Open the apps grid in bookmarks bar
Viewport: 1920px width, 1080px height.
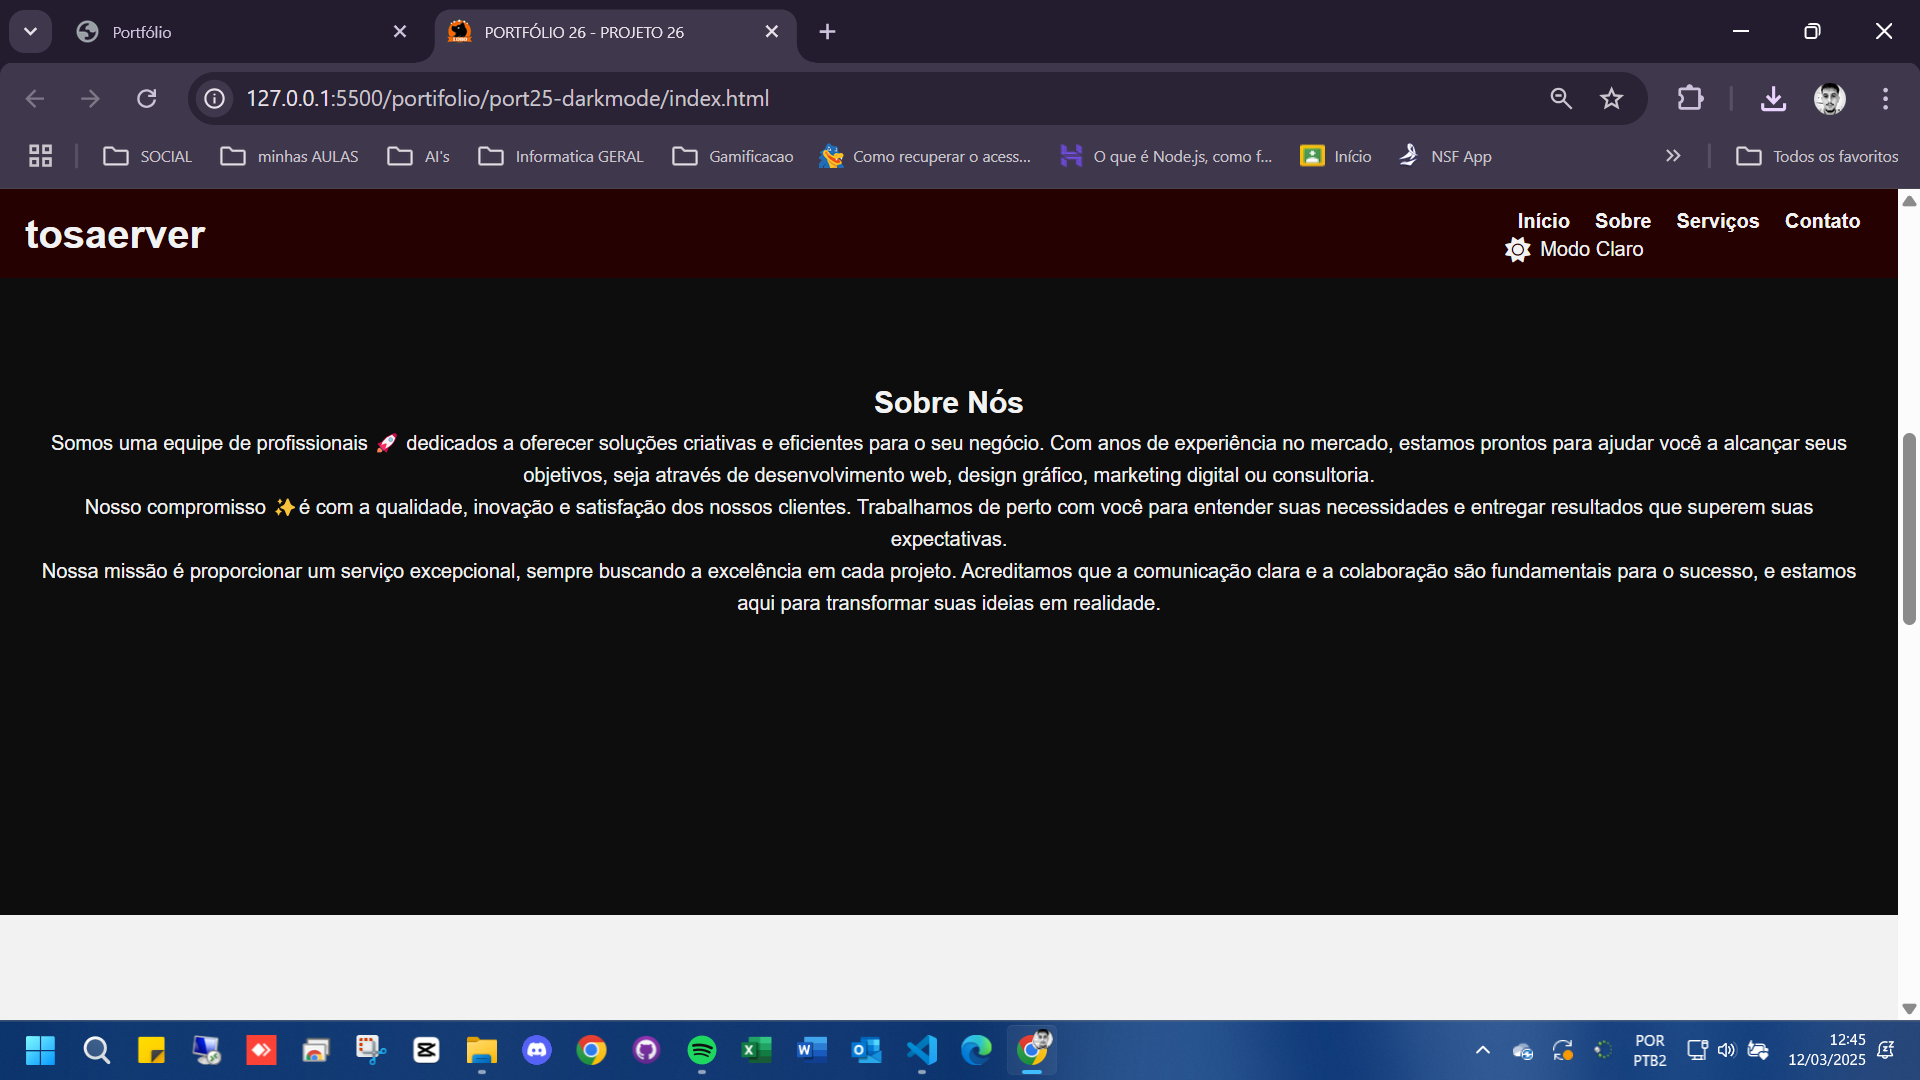(x=40, y=156)
